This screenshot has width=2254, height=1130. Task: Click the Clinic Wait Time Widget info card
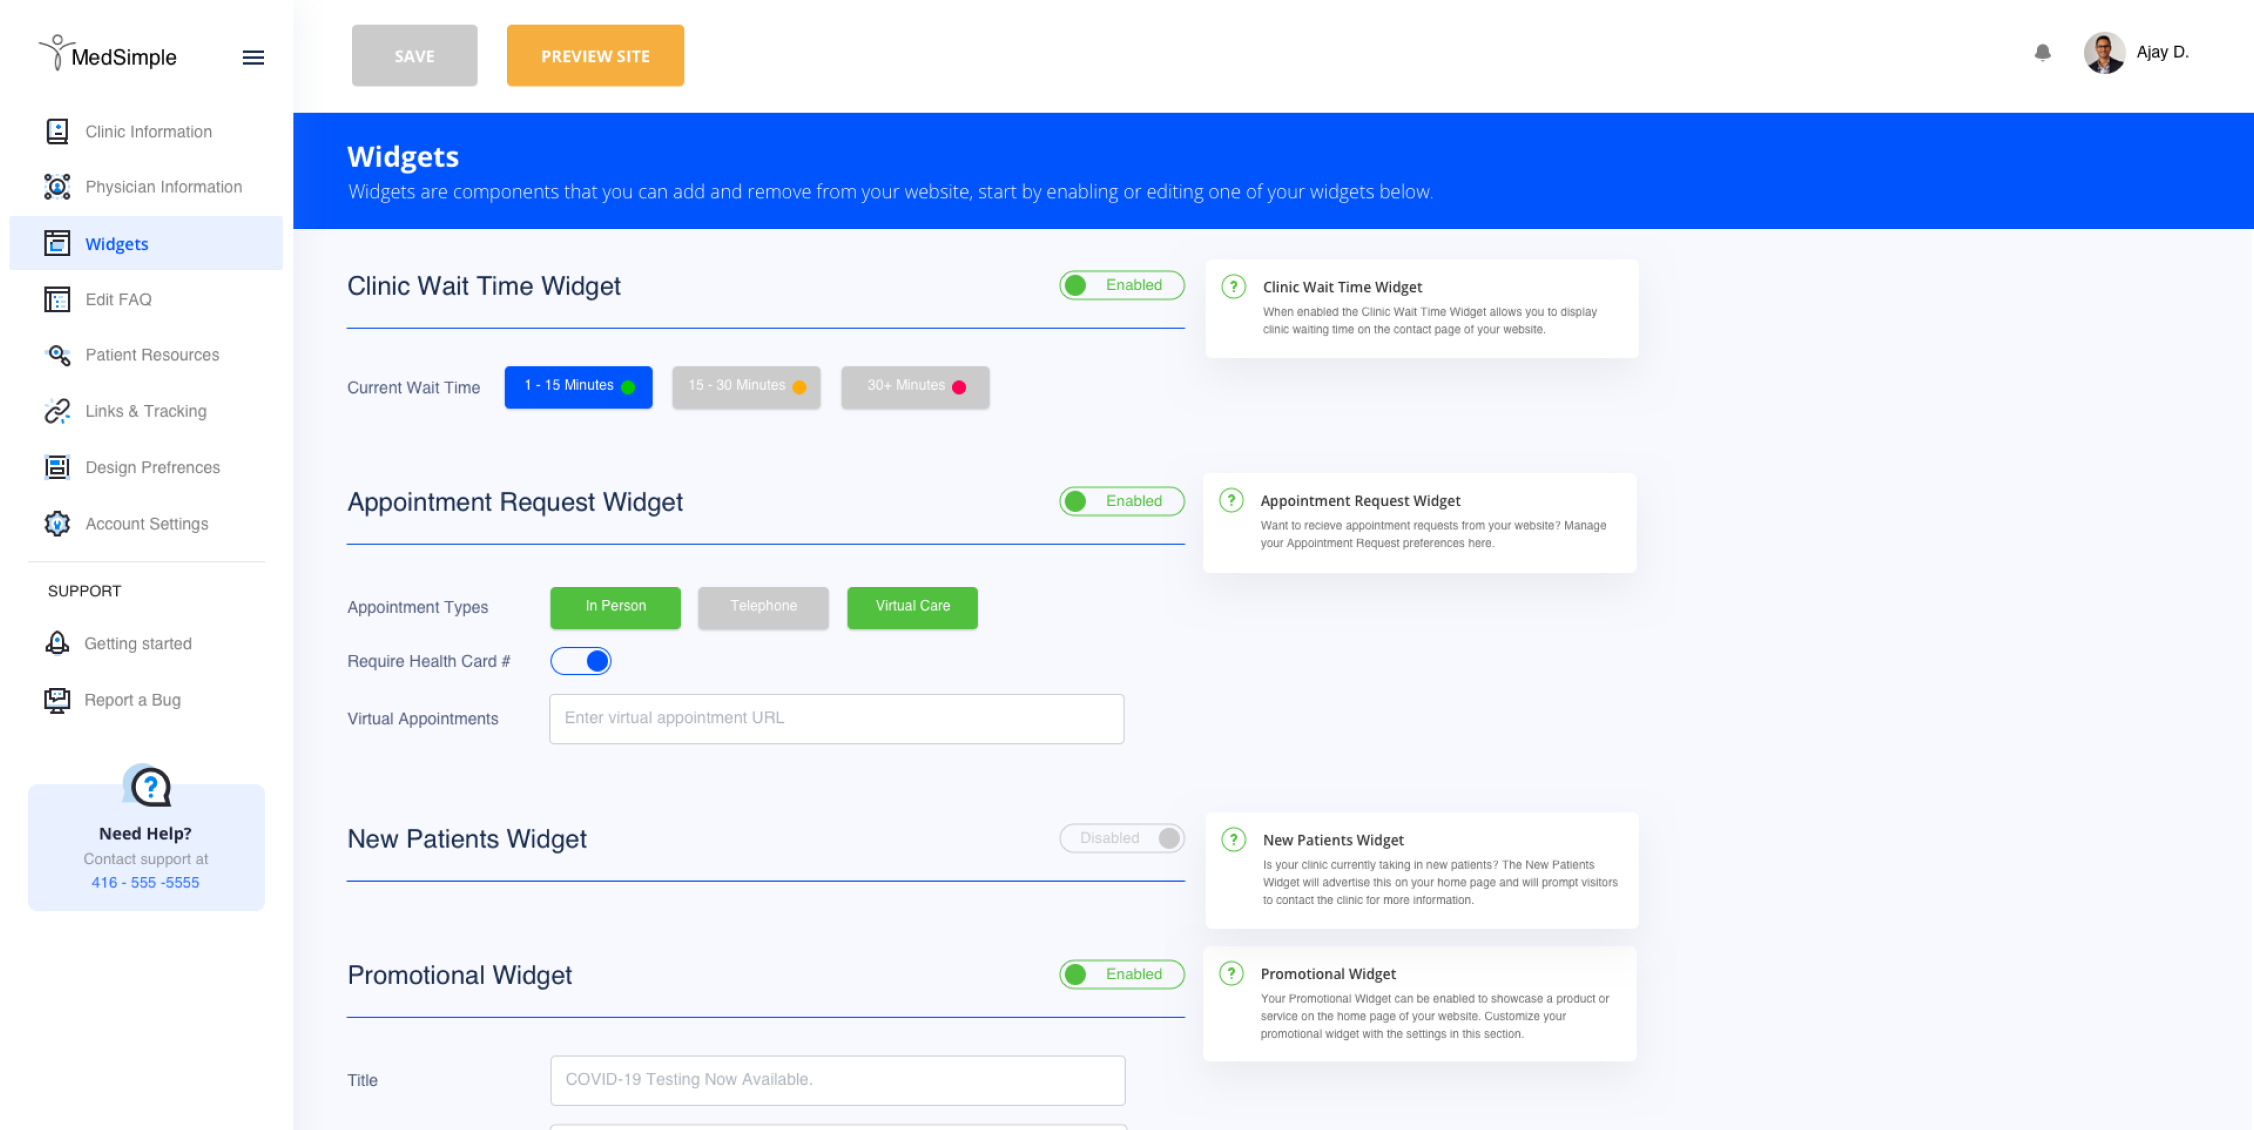[1422, 308]
